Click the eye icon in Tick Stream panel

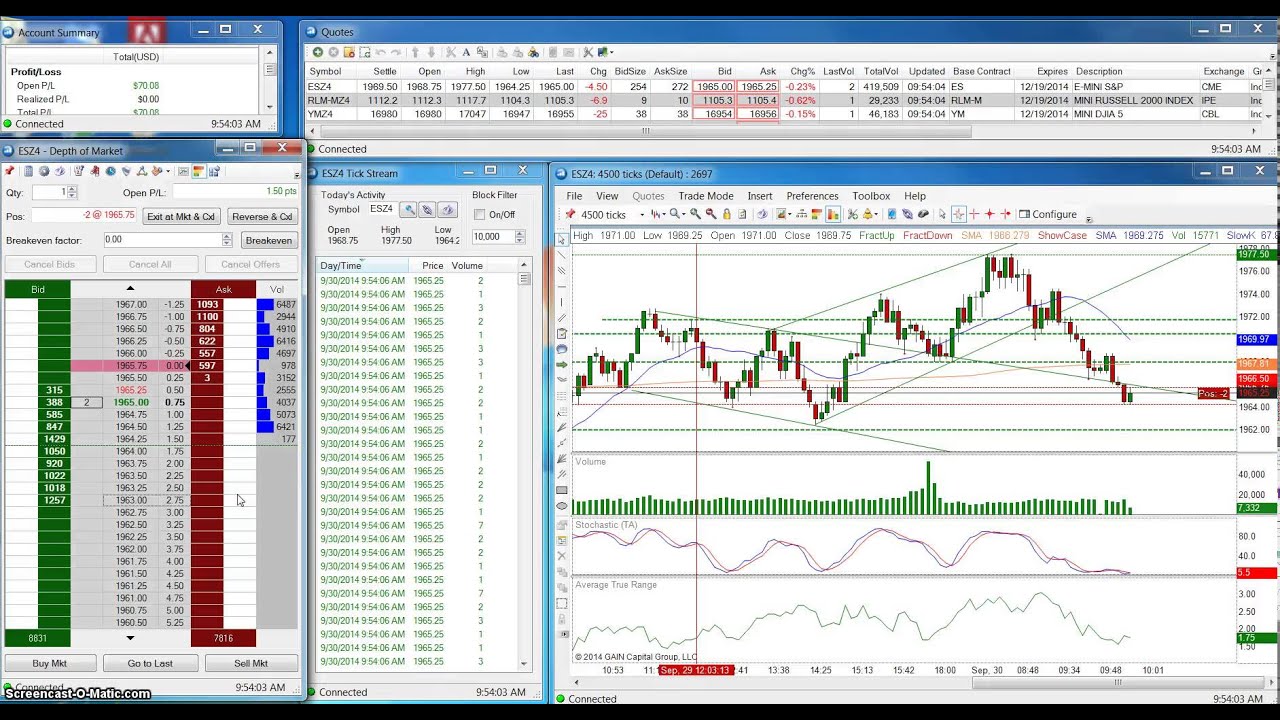[447, 210]
